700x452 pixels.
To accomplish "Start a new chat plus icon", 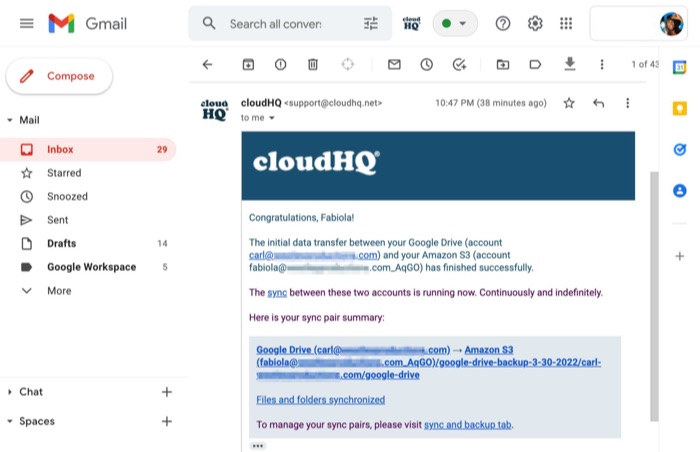I will [167, 392].
